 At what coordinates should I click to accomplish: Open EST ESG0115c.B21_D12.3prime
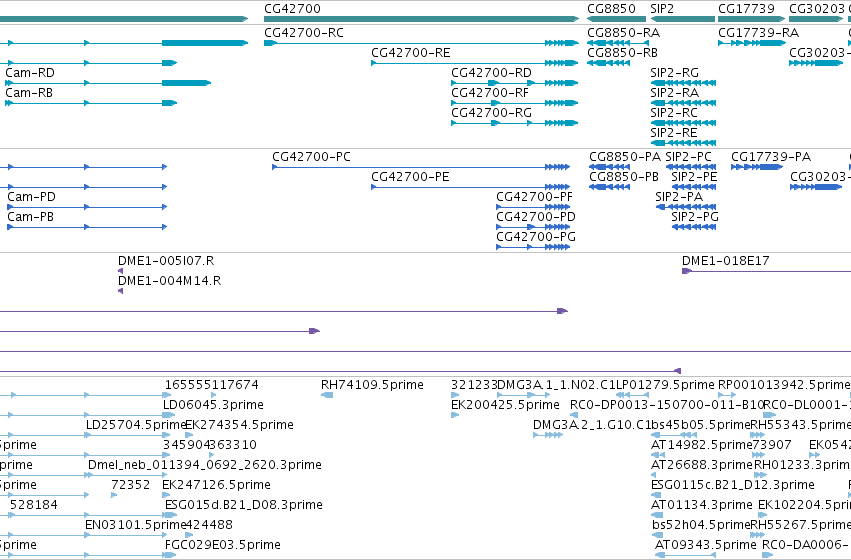[733, 485]
